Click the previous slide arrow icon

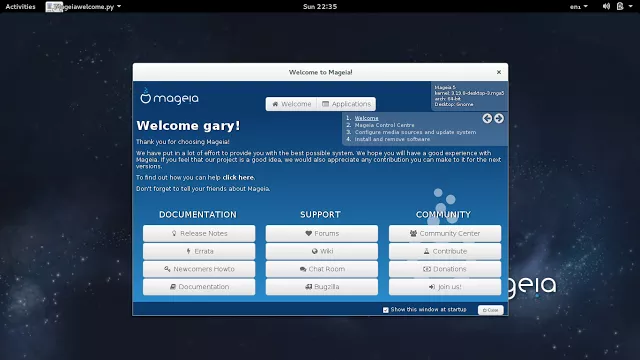pos(487,118)
